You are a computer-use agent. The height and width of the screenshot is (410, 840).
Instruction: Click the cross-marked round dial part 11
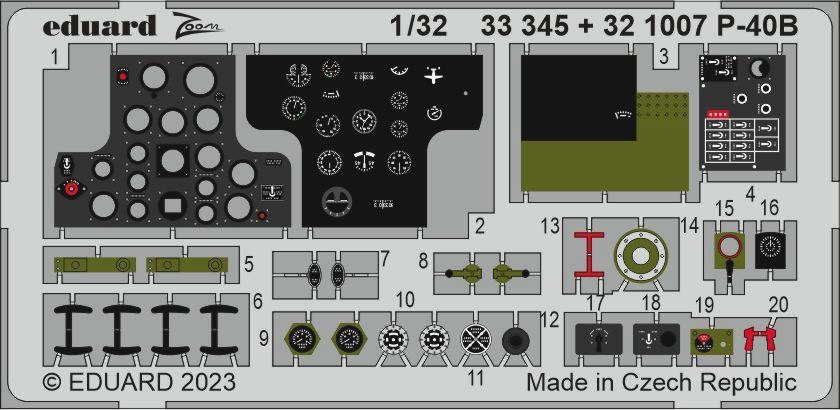click(476, 340)
